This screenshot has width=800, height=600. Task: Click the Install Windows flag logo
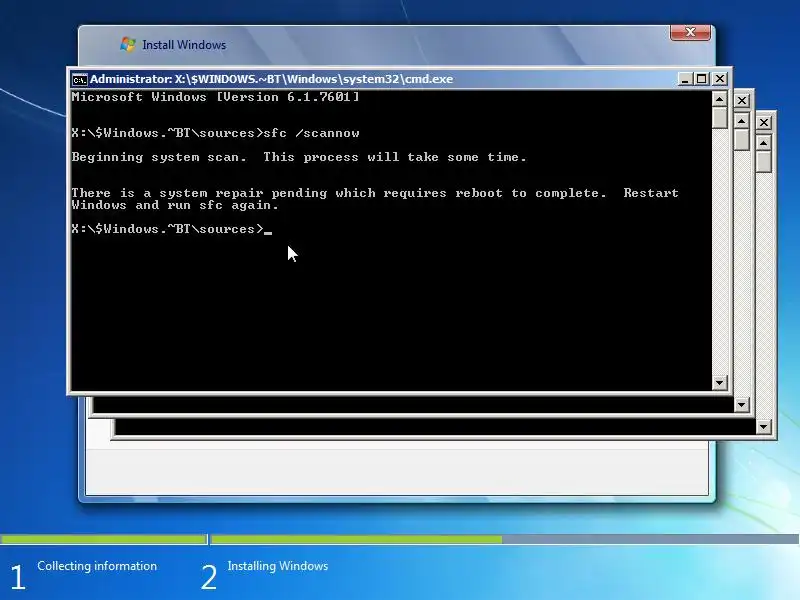coord(128,44)
